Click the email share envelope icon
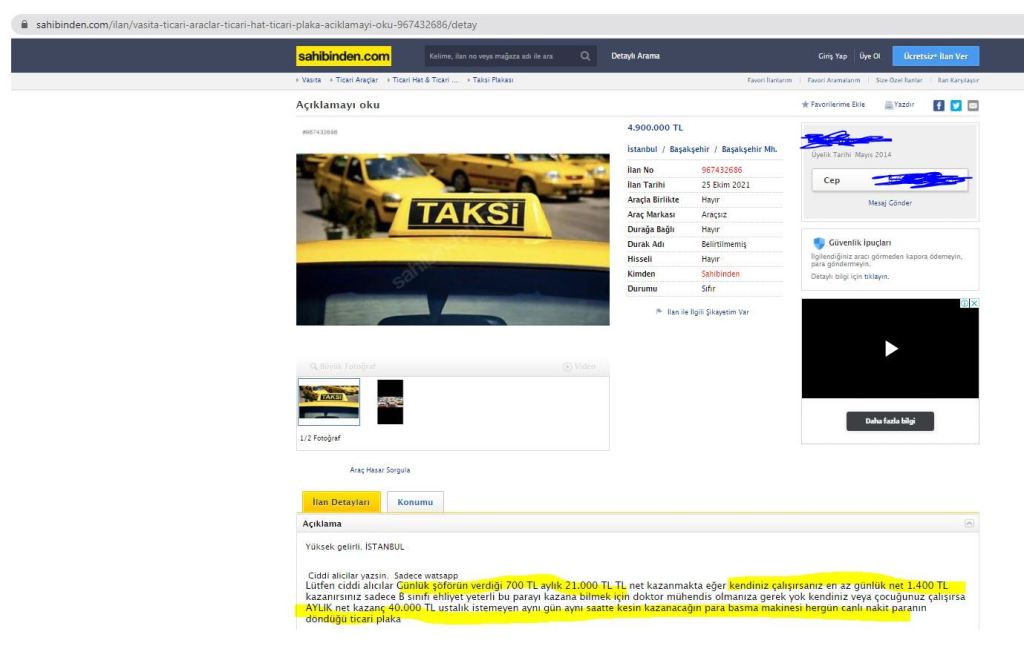This screenshot has width=1024, height=669. [x=972, y=105]
